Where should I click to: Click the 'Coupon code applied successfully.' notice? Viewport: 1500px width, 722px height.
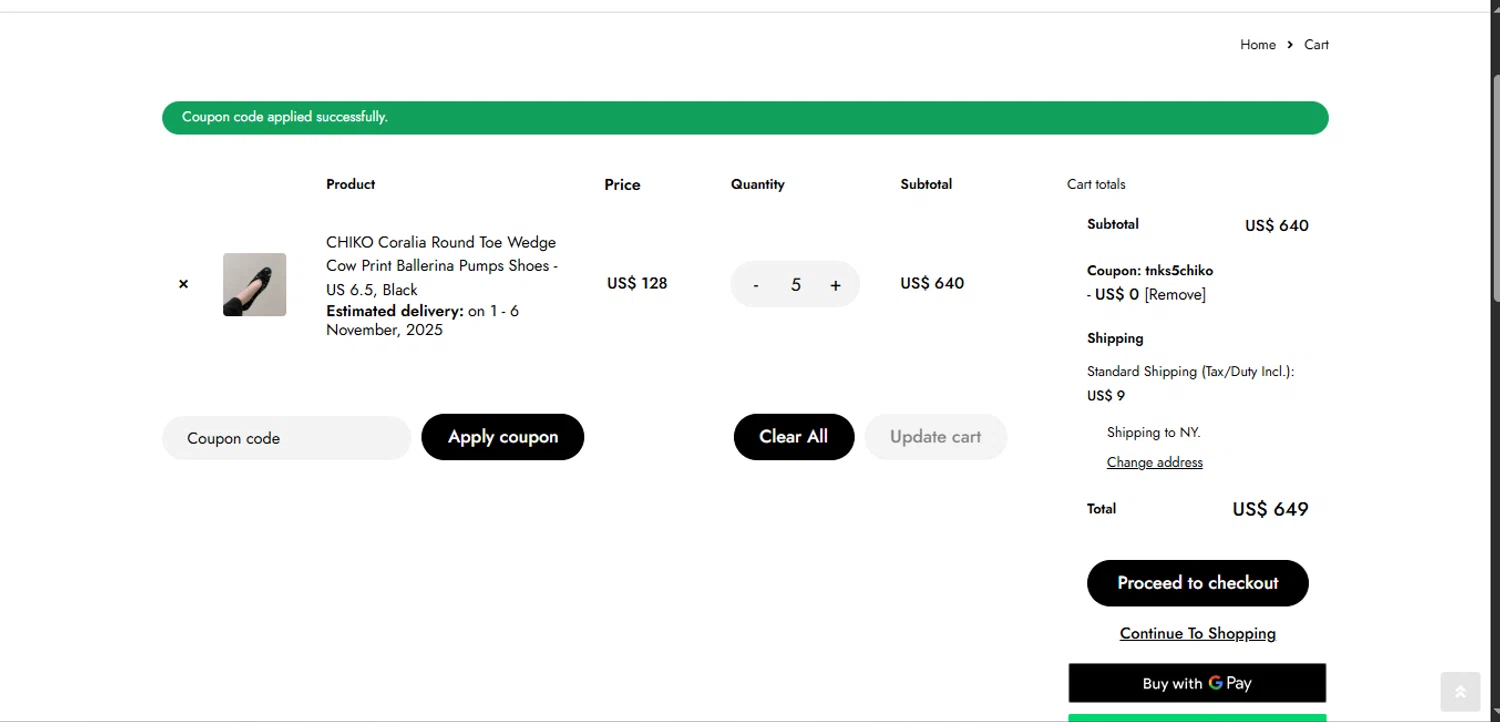coord(745,117)
